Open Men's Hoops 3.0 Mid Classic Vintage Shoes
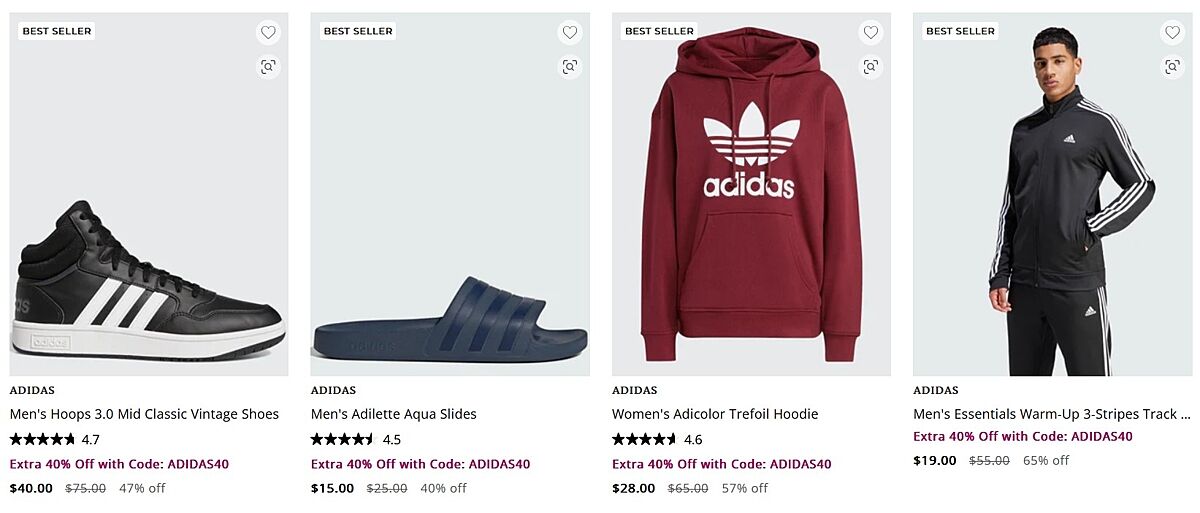Screen dimensions: 1200x513 point(144,414)
